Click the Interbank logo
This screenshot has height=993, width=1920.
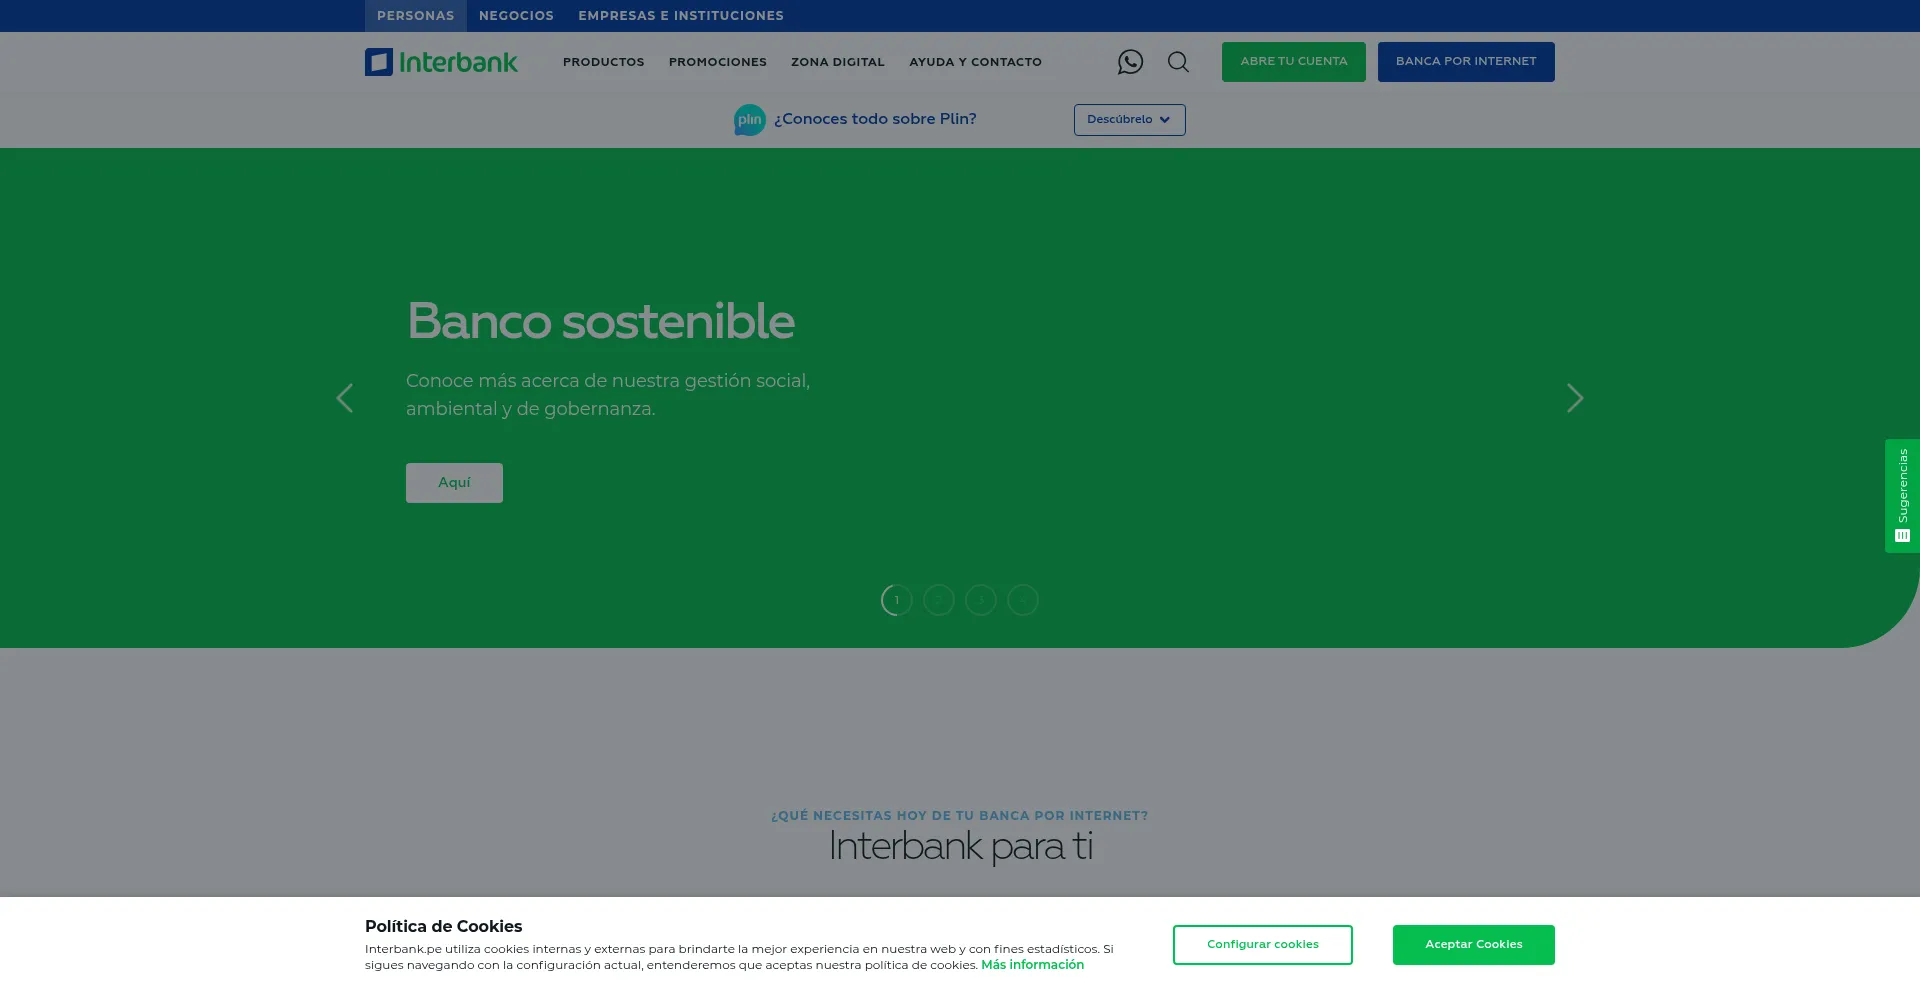(441, 62)
